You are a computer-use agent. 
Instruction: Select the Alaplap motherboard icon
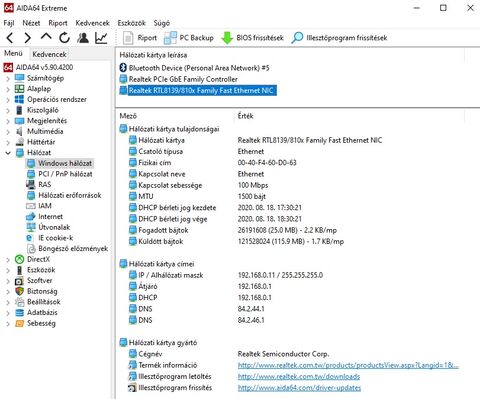click(20, 89)
